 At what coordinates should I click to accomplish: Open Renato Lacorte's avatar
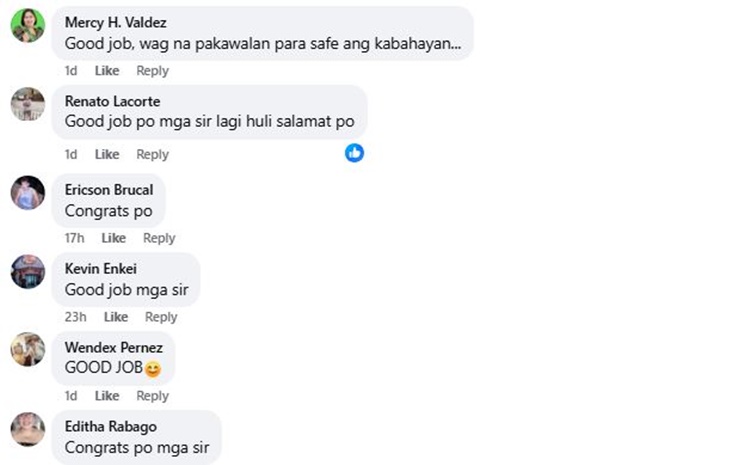(x=28, y=104)
